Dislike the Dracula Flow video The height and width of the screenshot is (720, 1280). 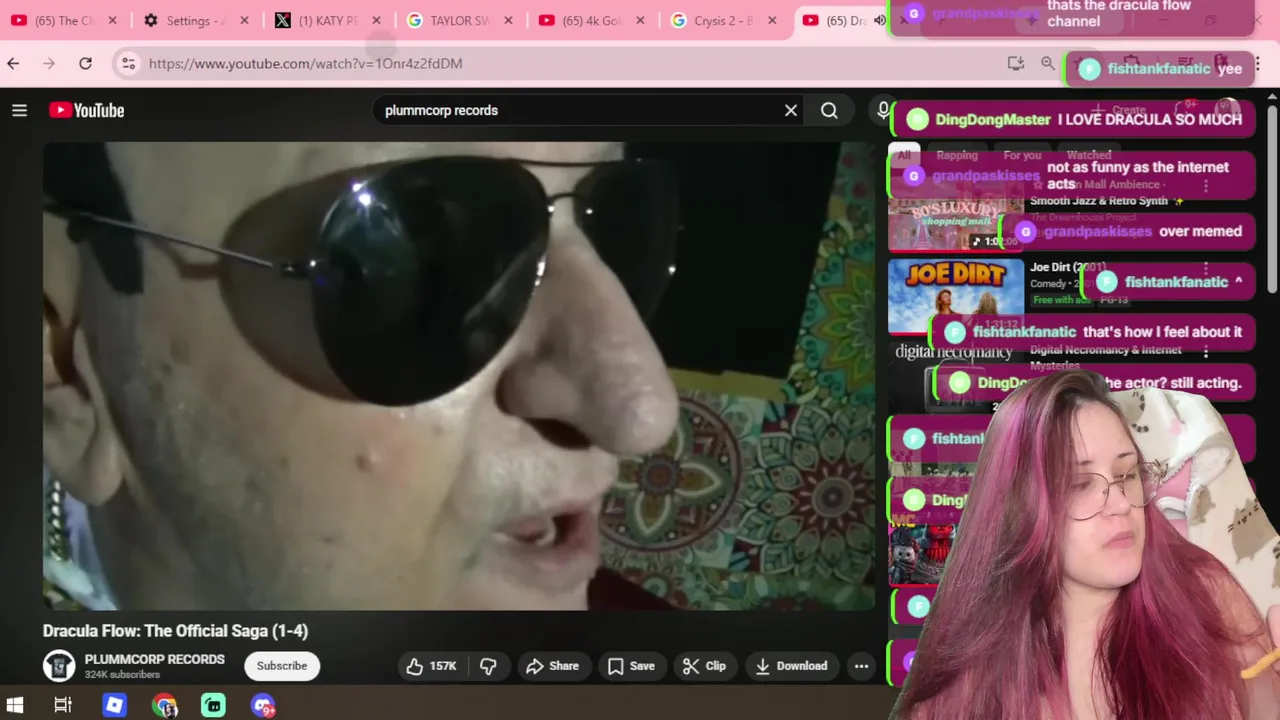click(x=488, y=666)
